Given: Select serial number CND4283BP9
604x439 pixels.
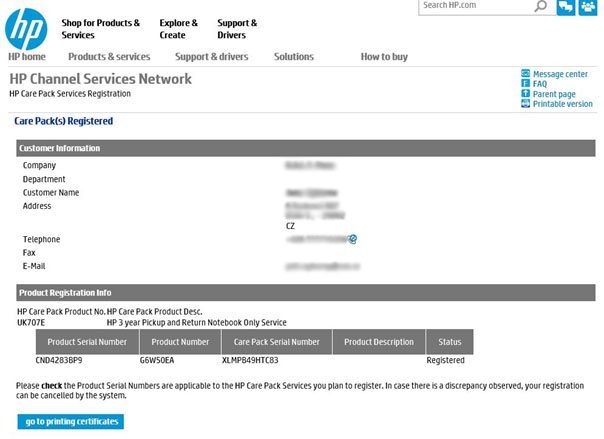Looking at the screenshot, I should click(x=59, y=360).
